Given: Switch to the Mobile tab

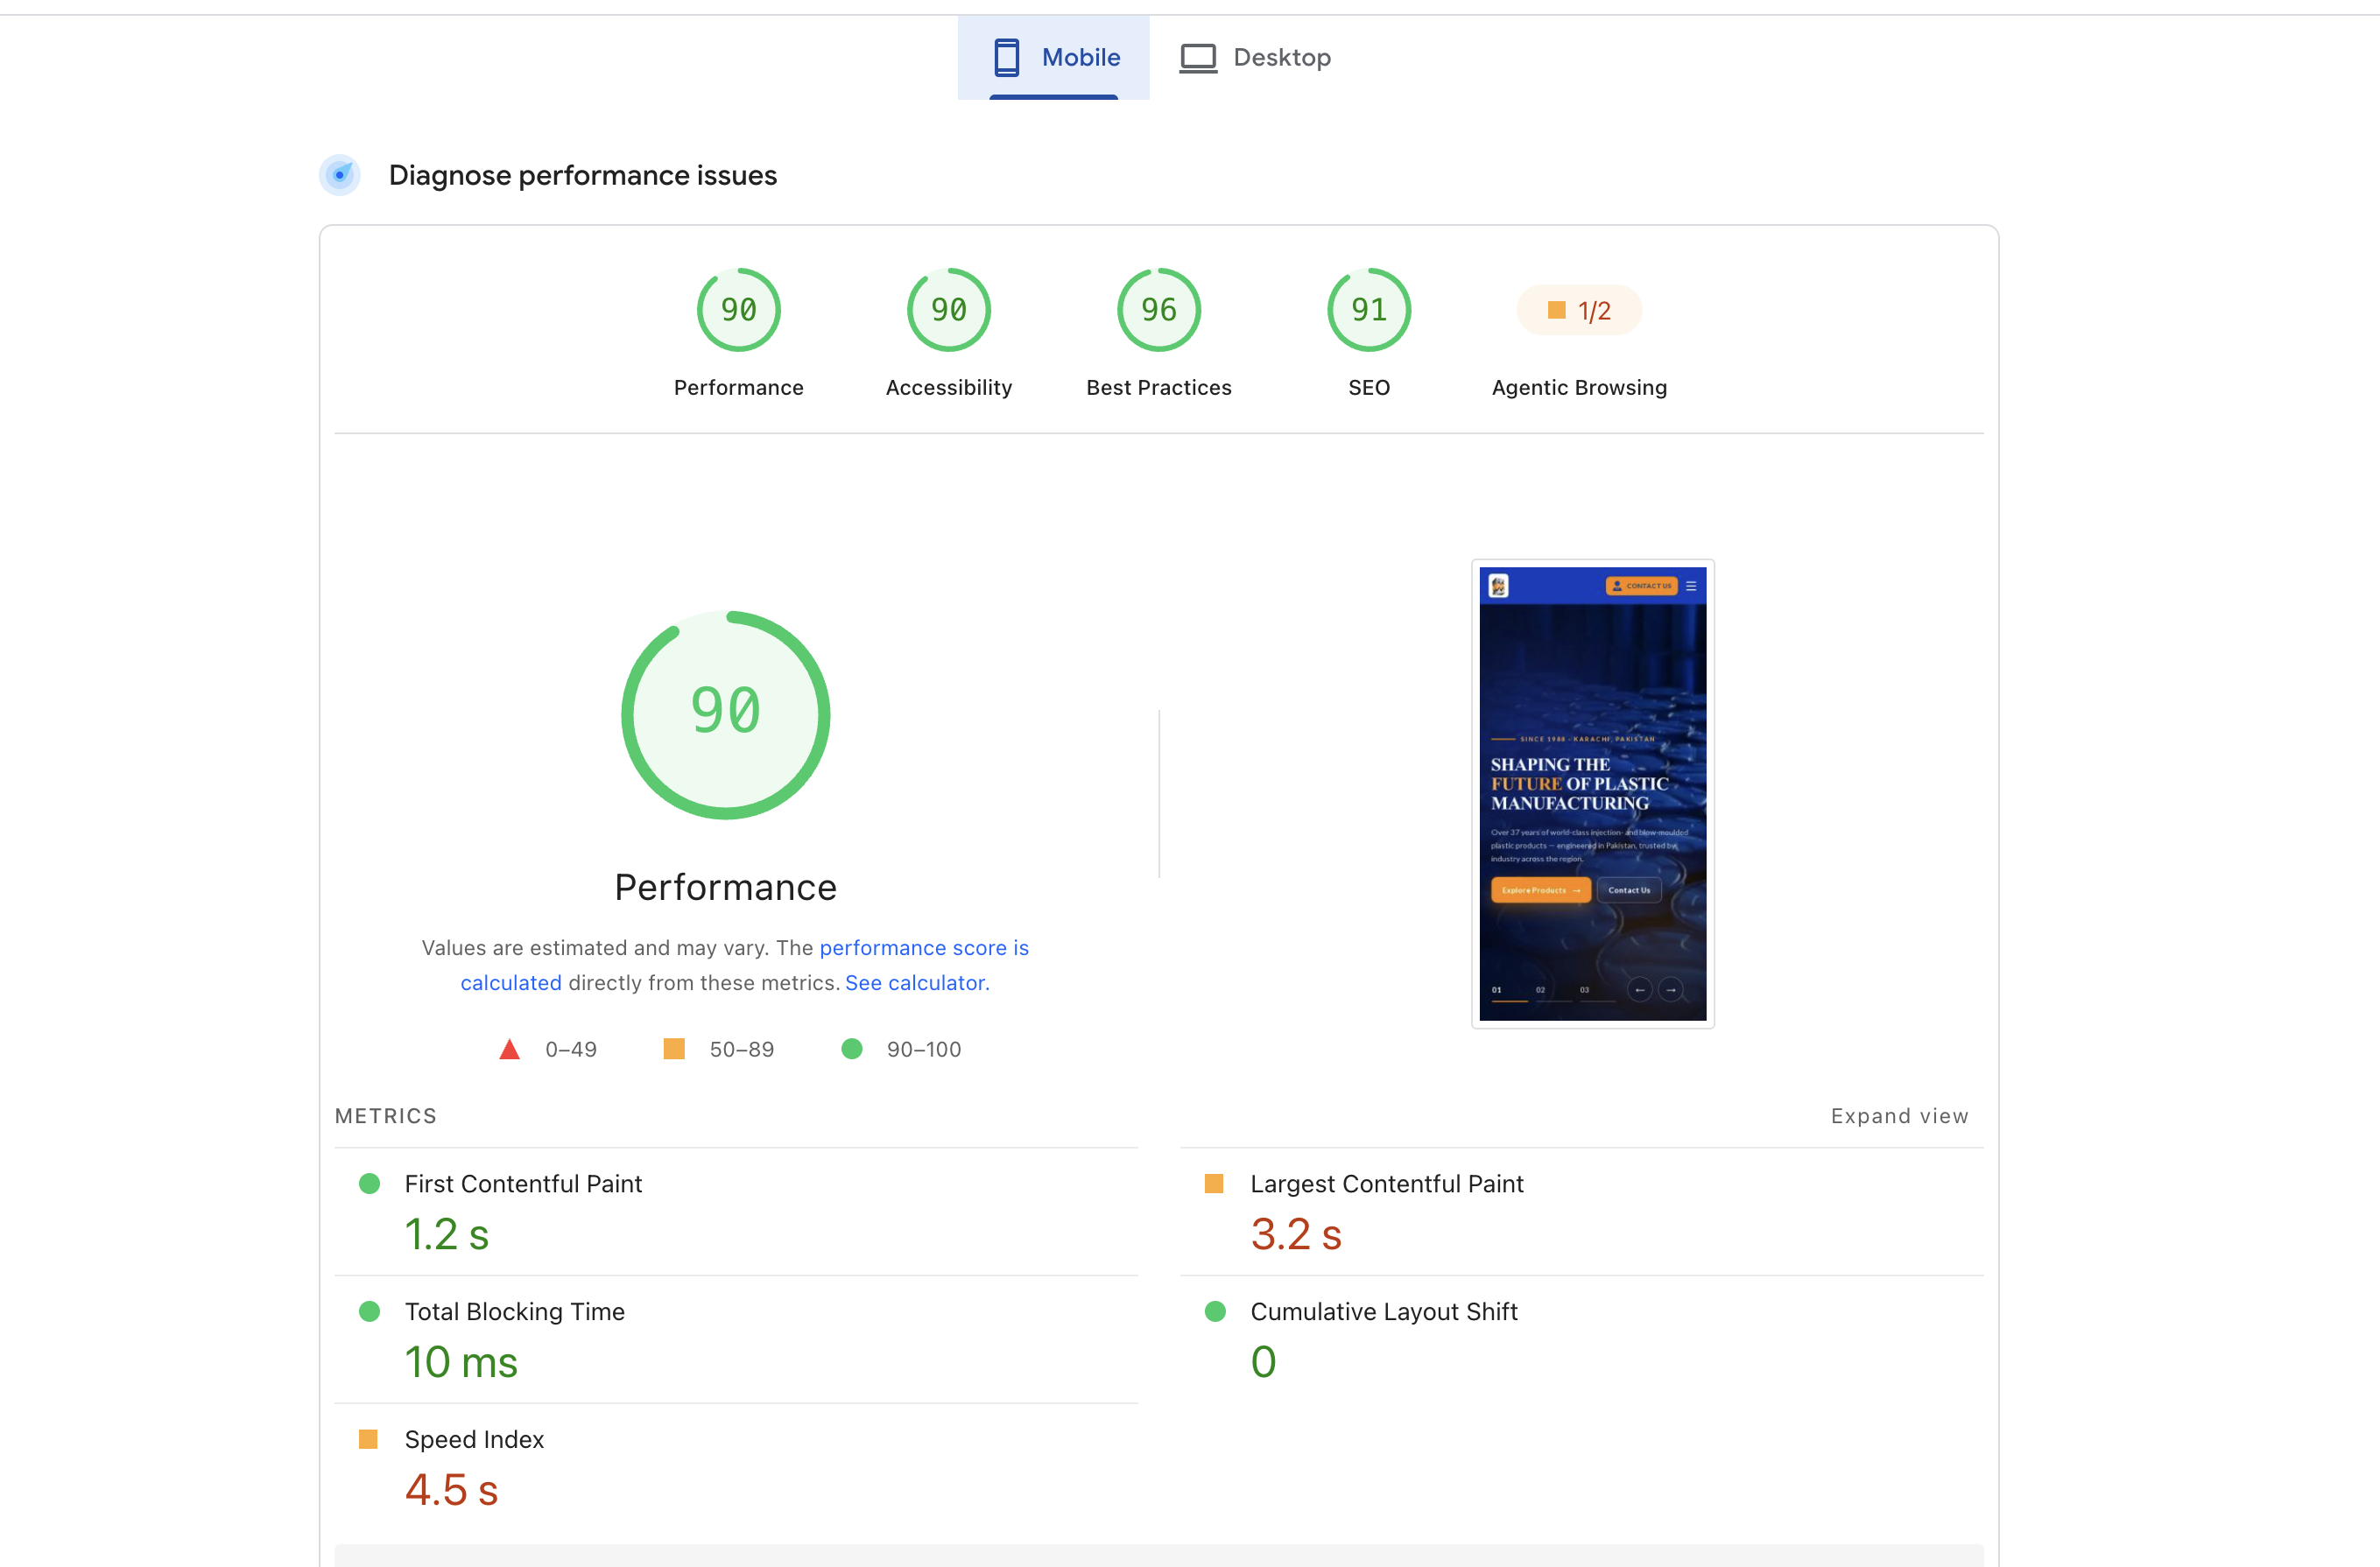Looking at the screenshot, I should point(1053,57).
